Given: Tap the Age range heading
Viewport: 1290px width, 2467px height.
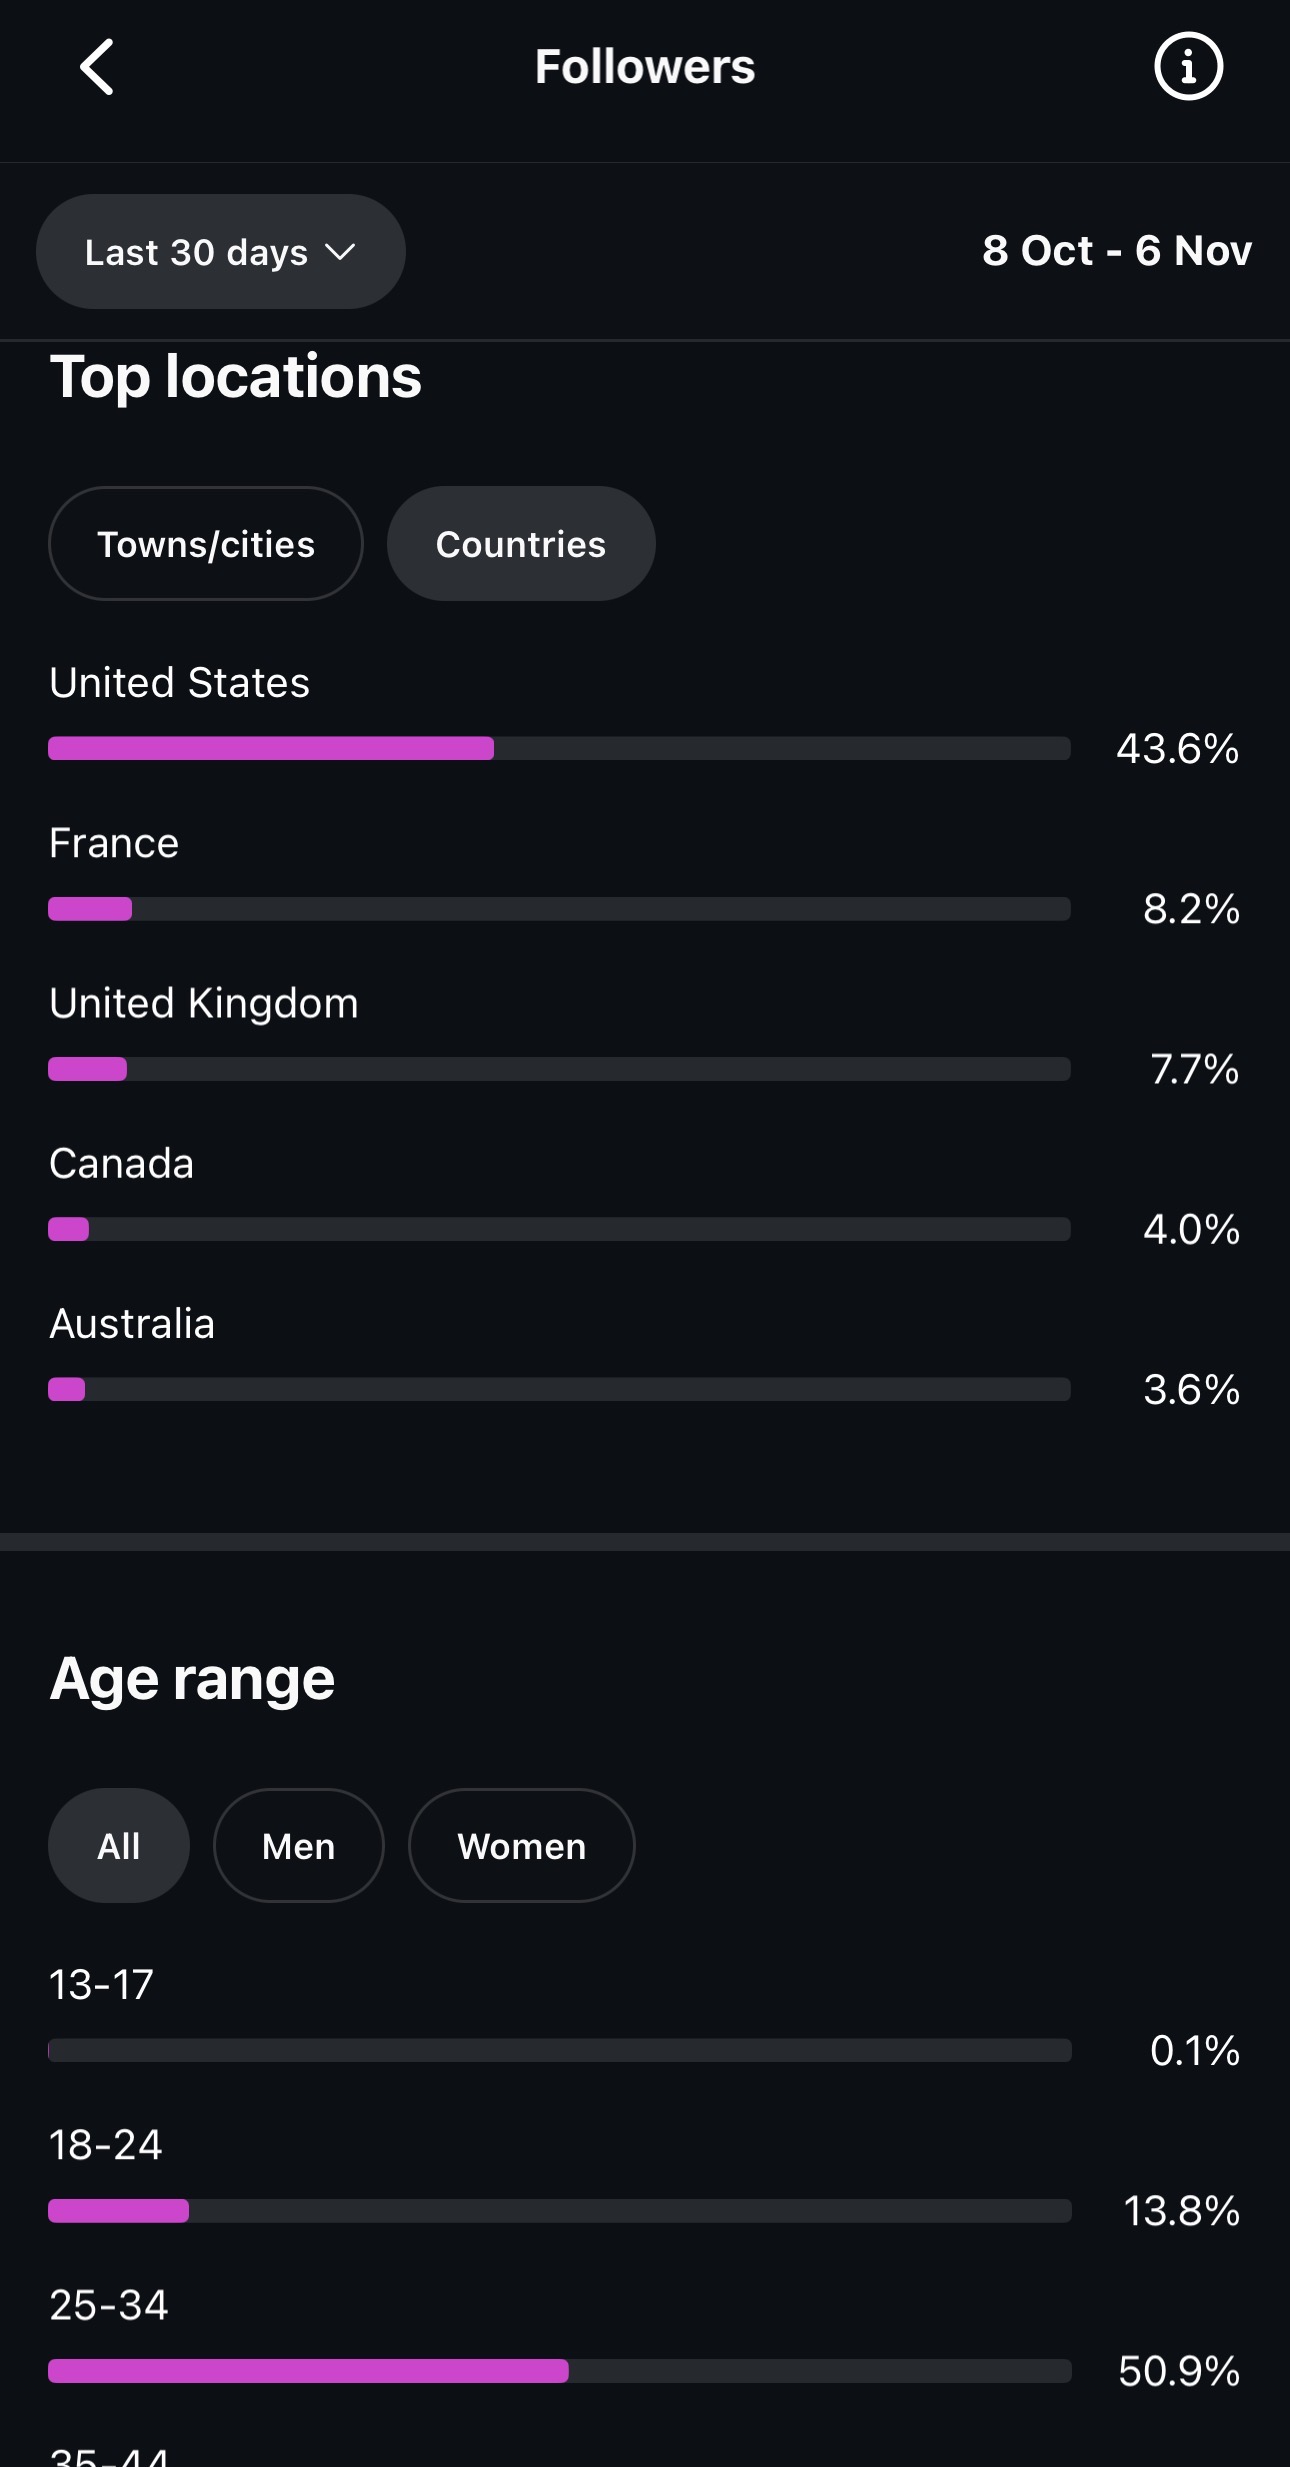Looking at the screenshot, I should click(192, 1679).
